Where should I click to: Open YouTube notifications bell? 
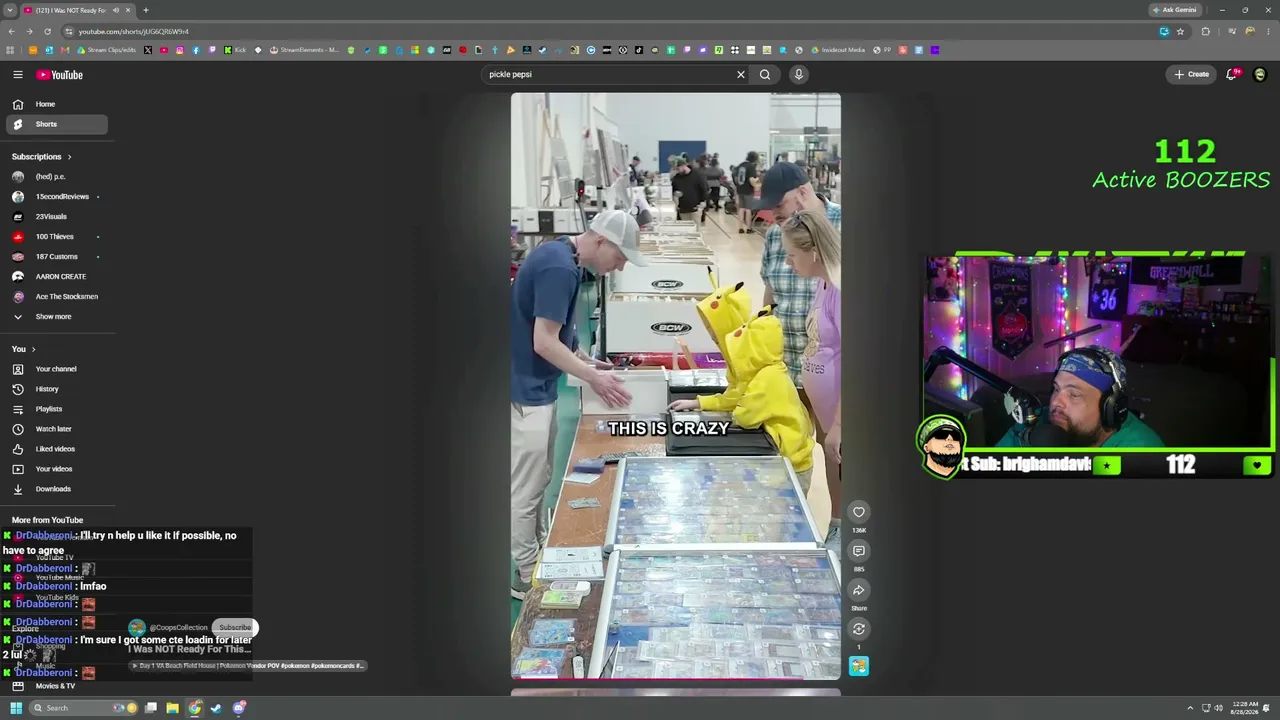tap(1233, 74)
